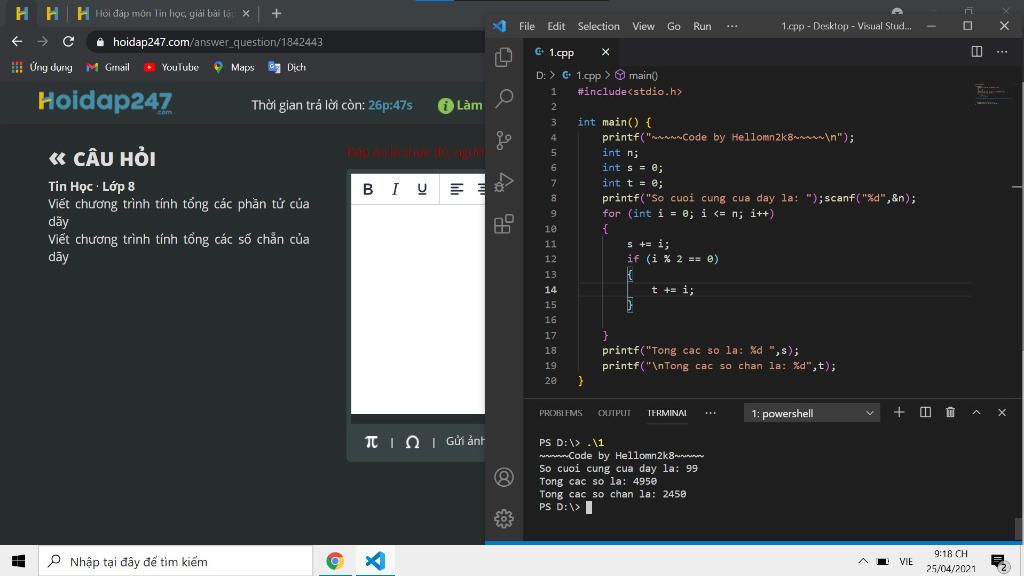Click the Chrome address bar

pyautogui.click(x=287, y=42)
